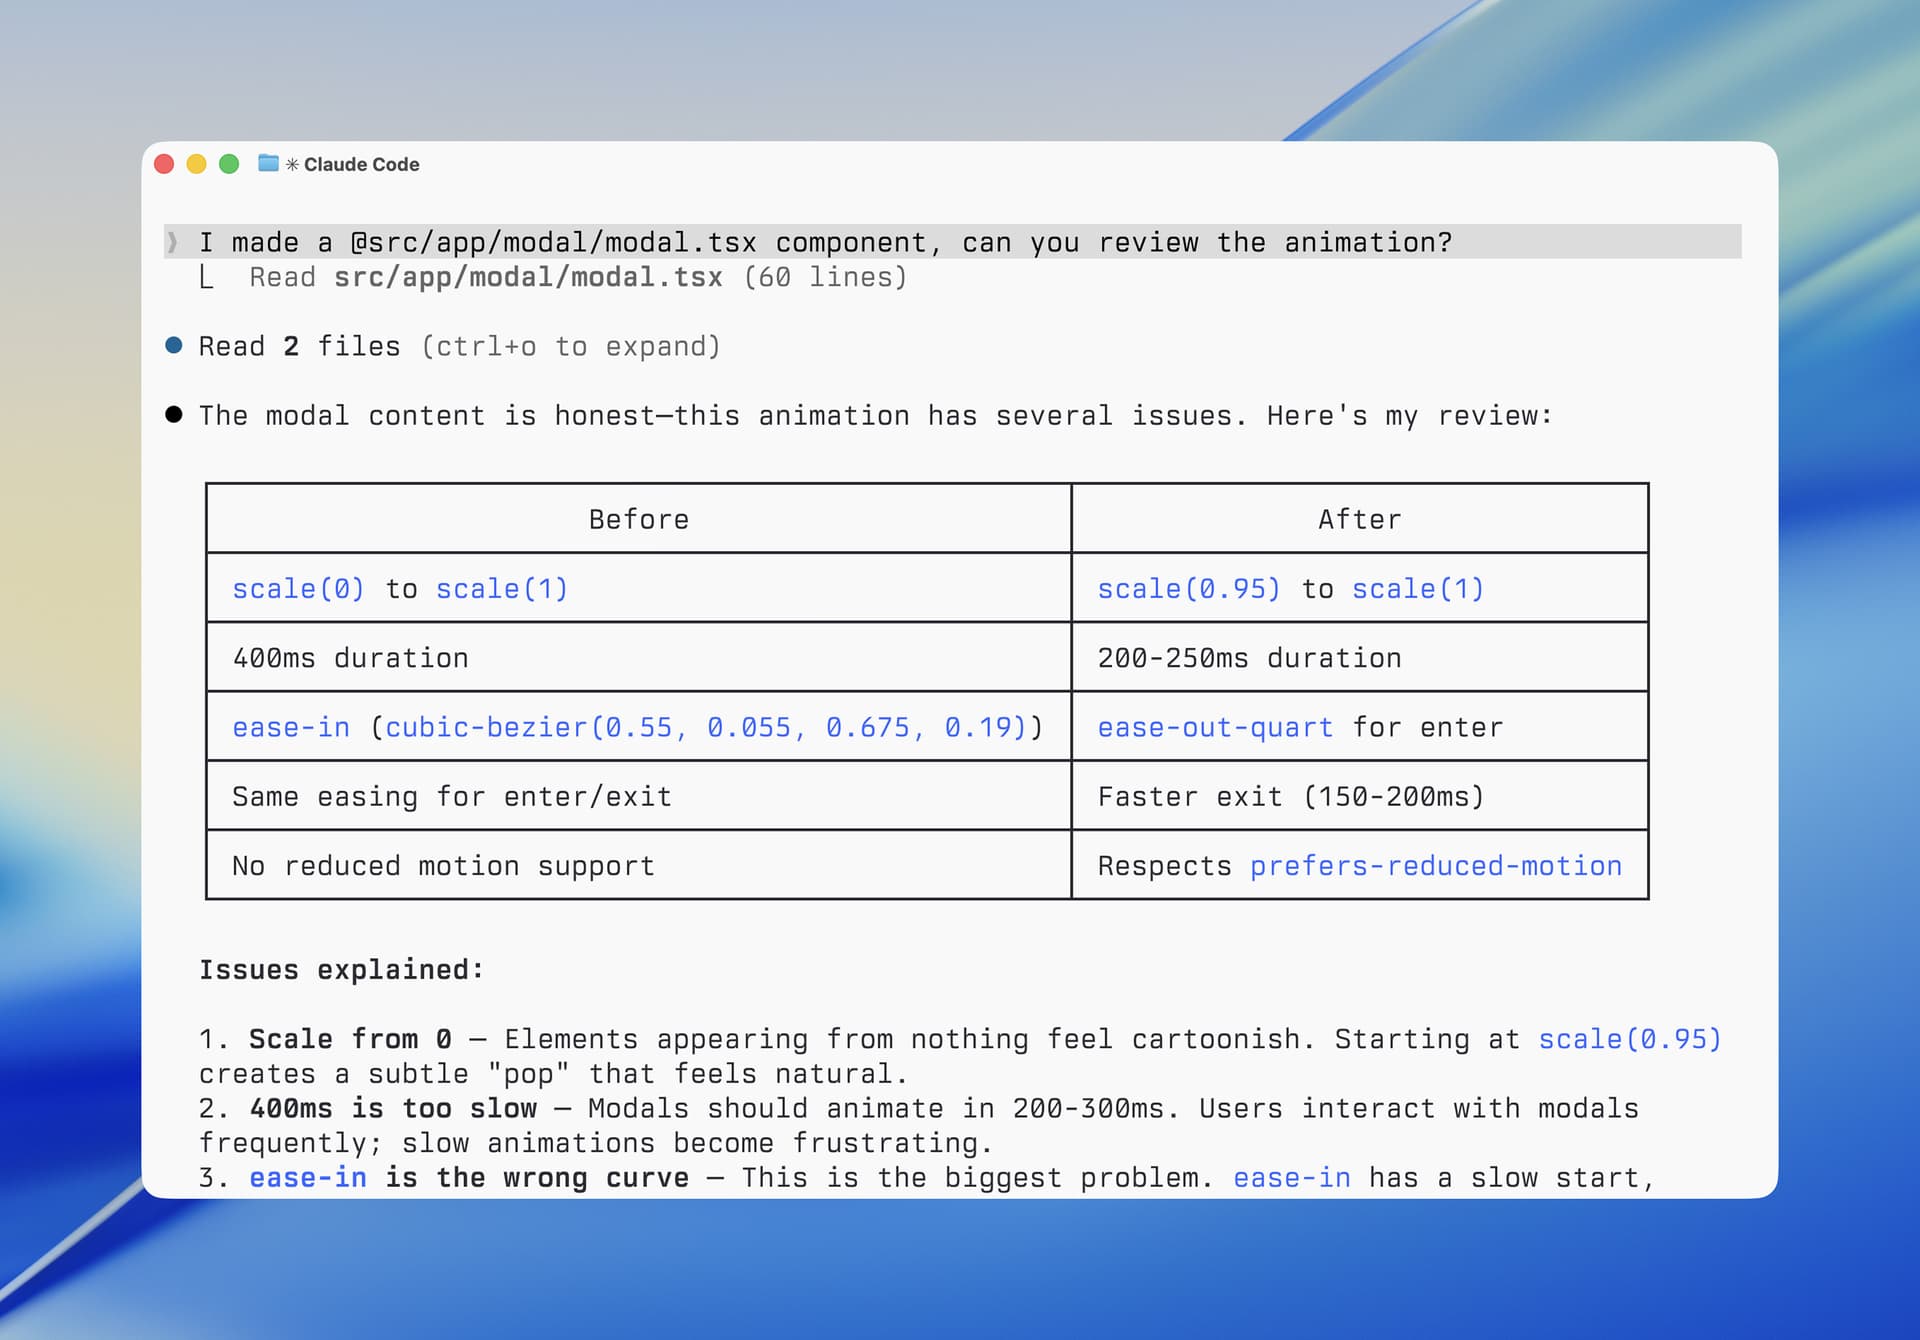Click the corner bracket before Read src/app line
The image size is (1920, 1340).
[x=206, y=278]
